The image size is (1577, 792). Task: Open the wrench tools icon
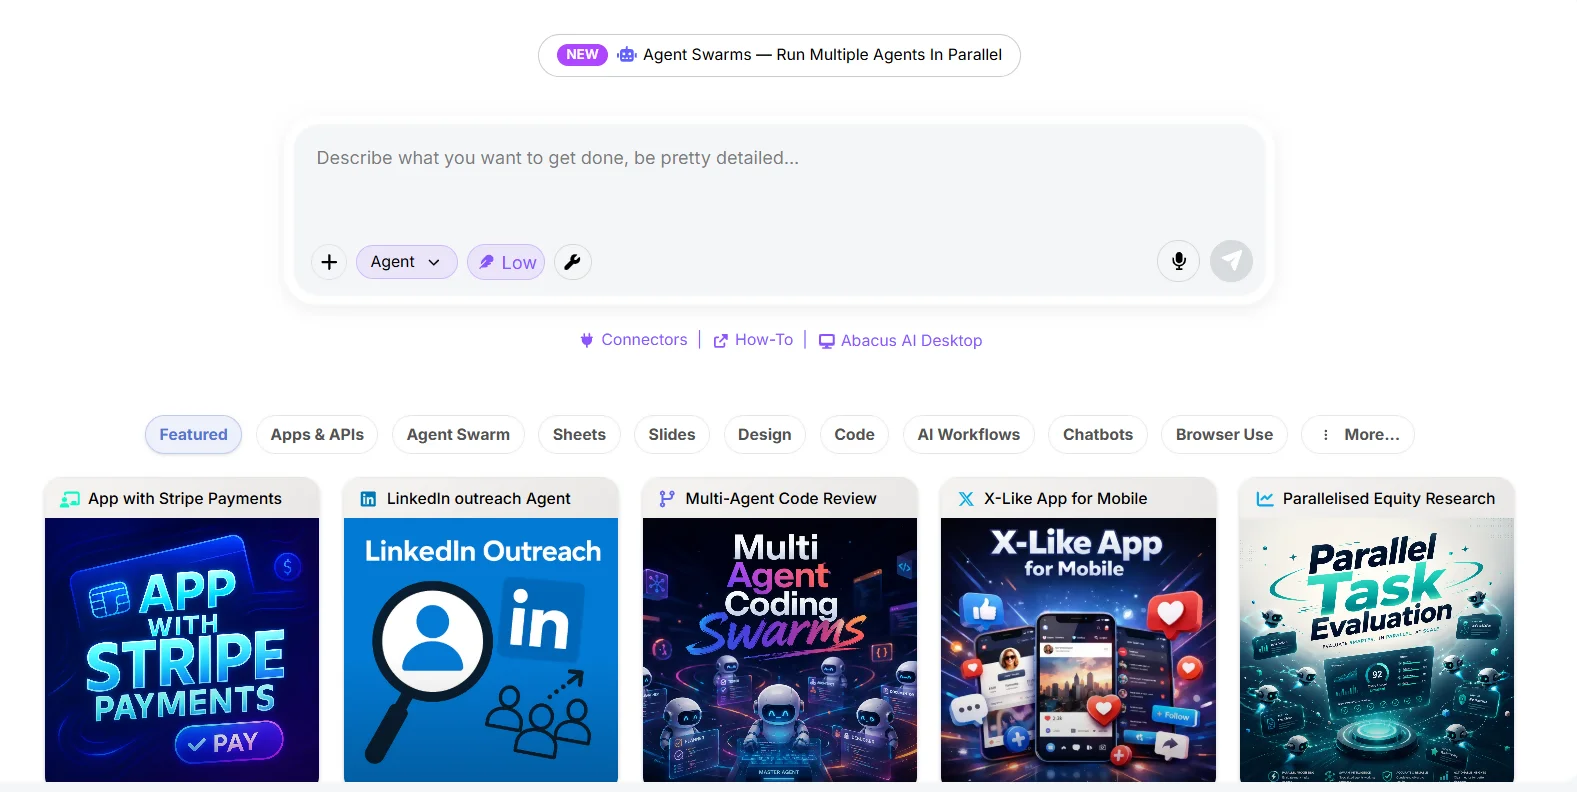573,262
